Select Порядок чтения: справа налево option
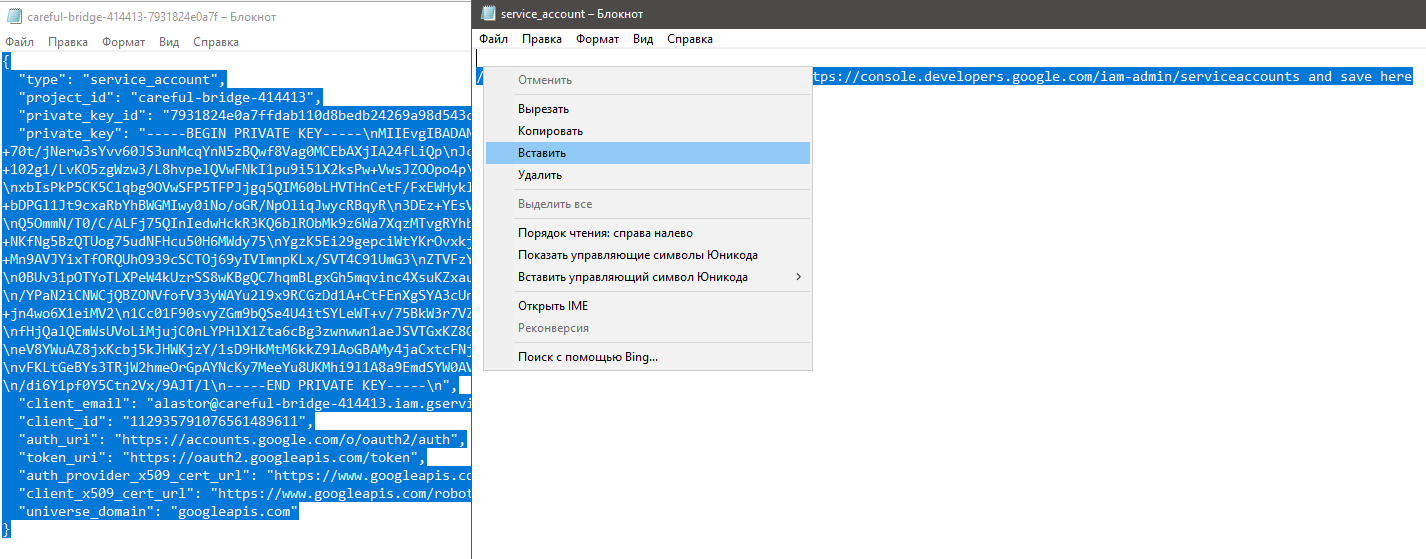Viewport: 1426px width, 559px height. coord(648,233)
